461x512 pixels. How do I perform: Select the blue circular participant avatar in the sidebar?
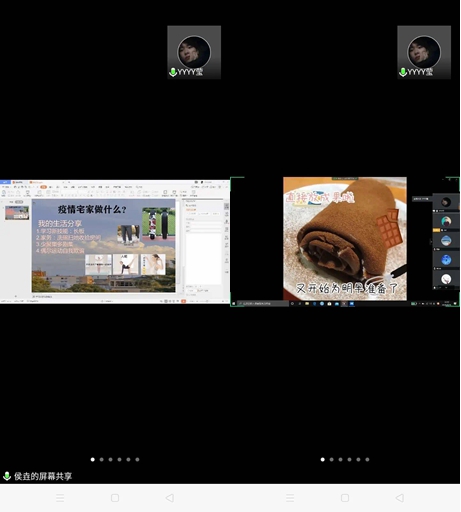[x=446, y=260]
